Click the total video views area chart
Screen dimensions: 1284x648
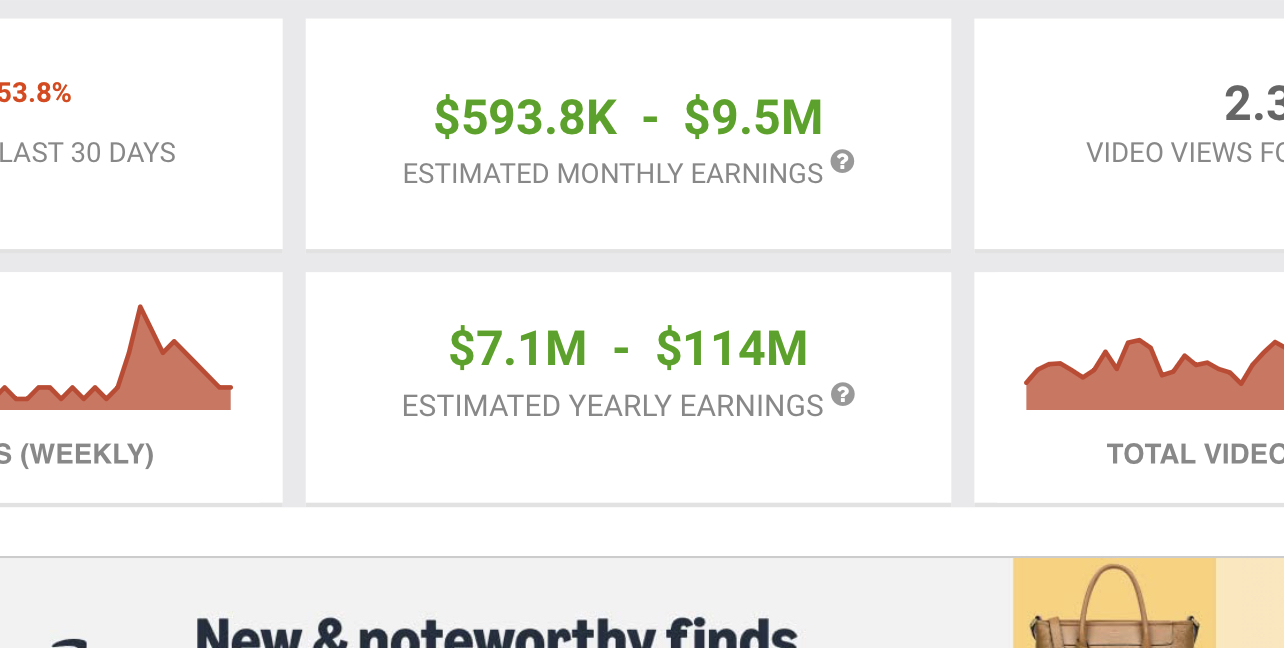pyautogui.click(x=1155, y=376)
